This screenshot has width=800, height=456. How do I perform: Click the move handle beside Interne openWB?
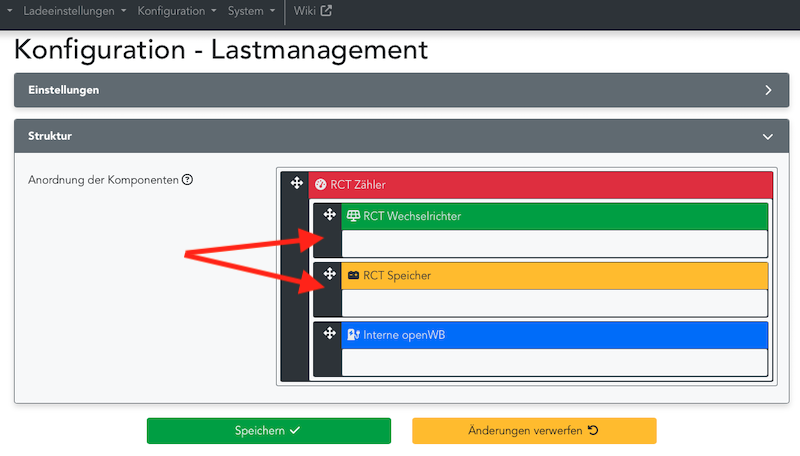[328, 334]
